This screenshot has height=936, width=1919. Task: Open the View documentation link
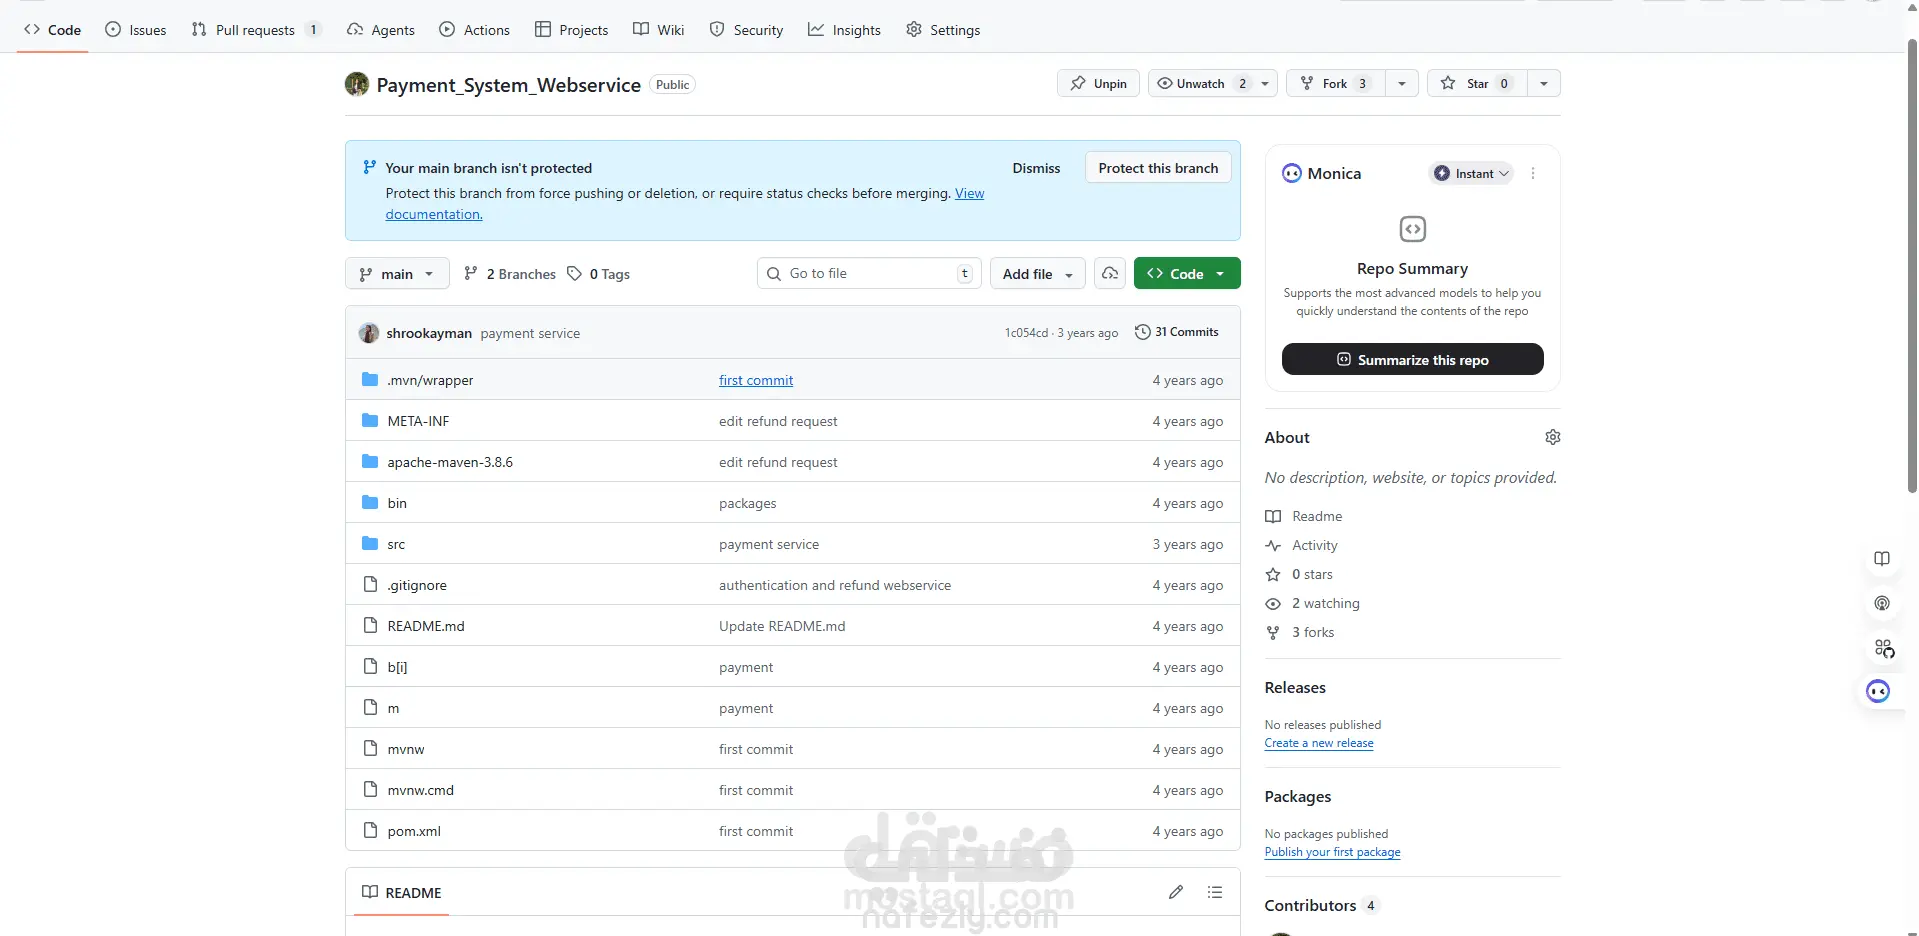[x=969, y=194]
